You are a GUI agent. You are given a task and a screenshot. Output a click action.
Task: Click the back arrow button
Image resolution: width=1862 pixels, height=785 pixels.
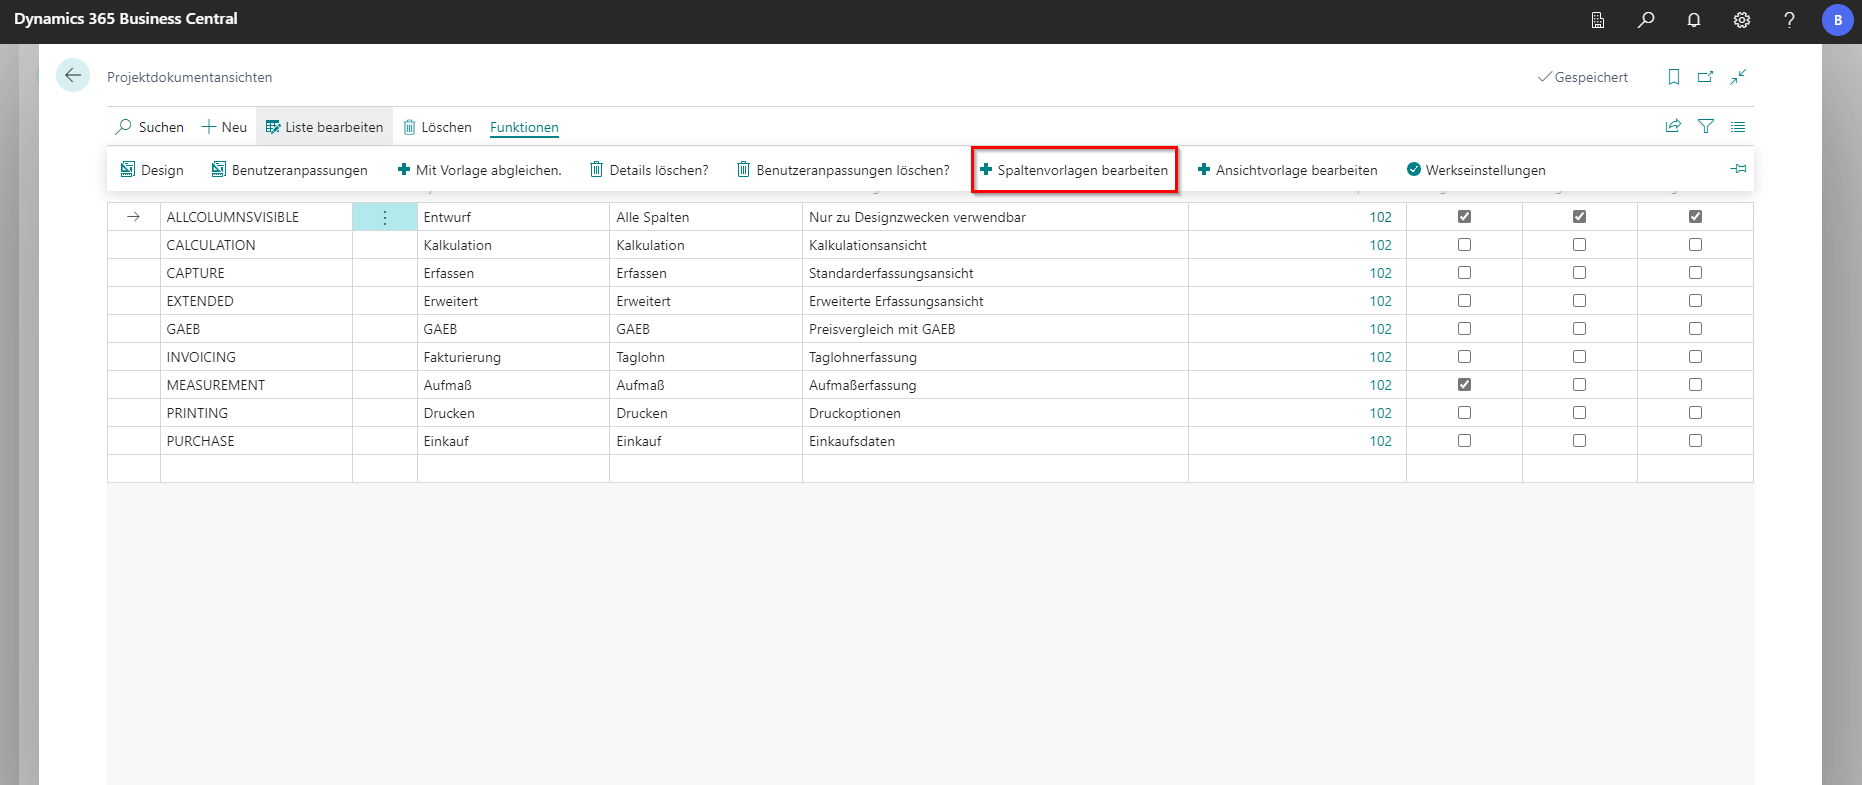pos(73,76)
